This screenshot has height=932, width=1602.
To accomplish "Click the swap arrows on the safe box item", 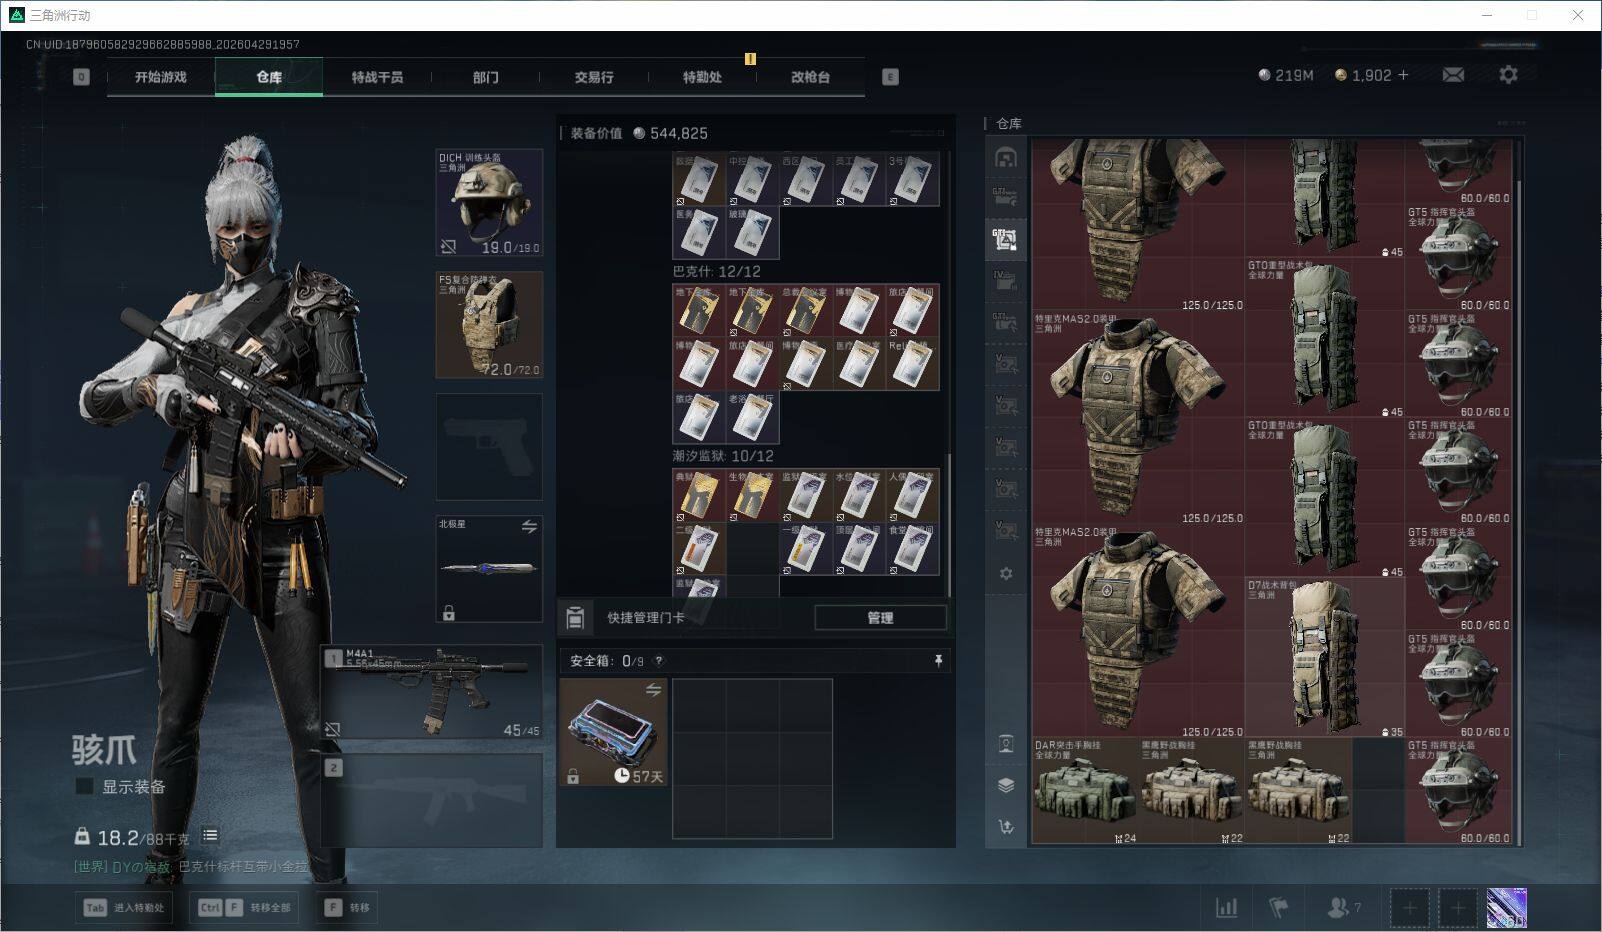I will click(653, 690).
